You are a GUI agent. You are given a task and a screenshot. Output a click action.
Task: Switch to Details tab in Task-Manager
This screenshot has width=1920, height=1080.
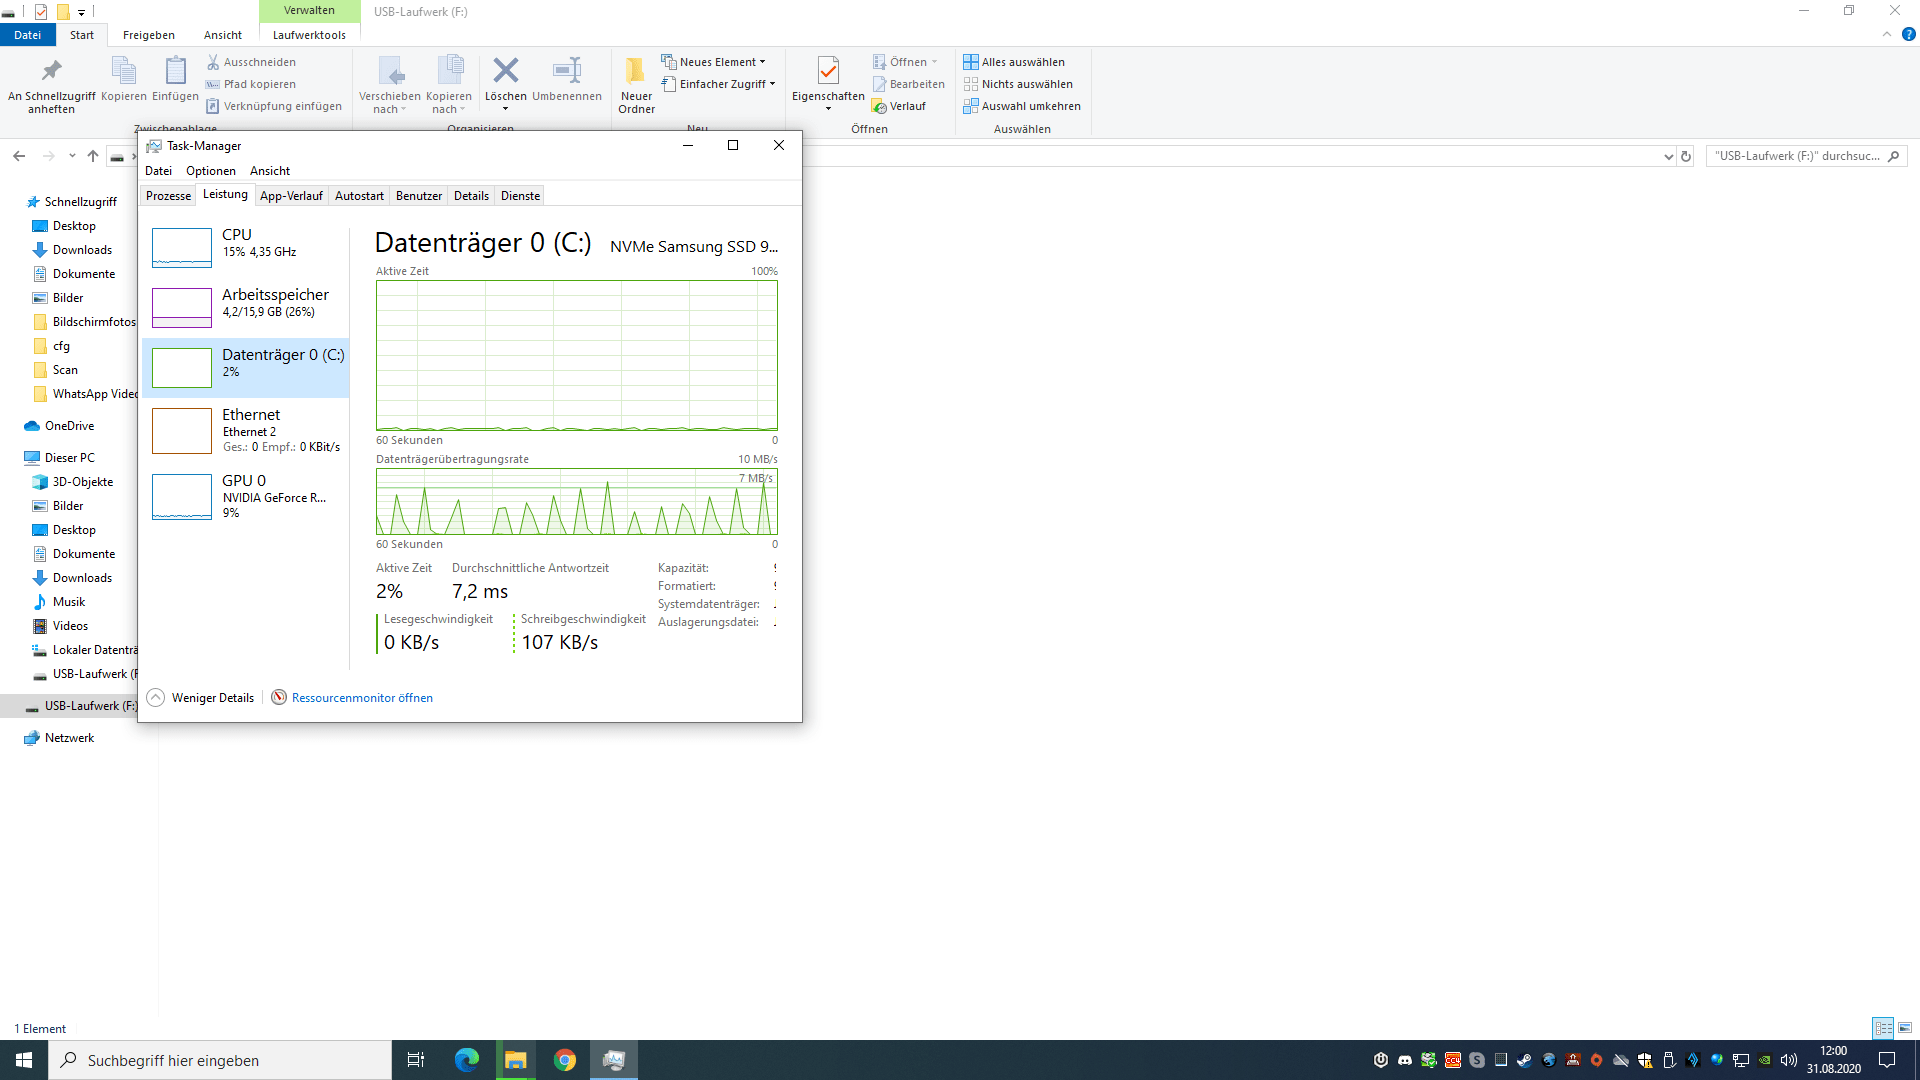tap(471, 196)
